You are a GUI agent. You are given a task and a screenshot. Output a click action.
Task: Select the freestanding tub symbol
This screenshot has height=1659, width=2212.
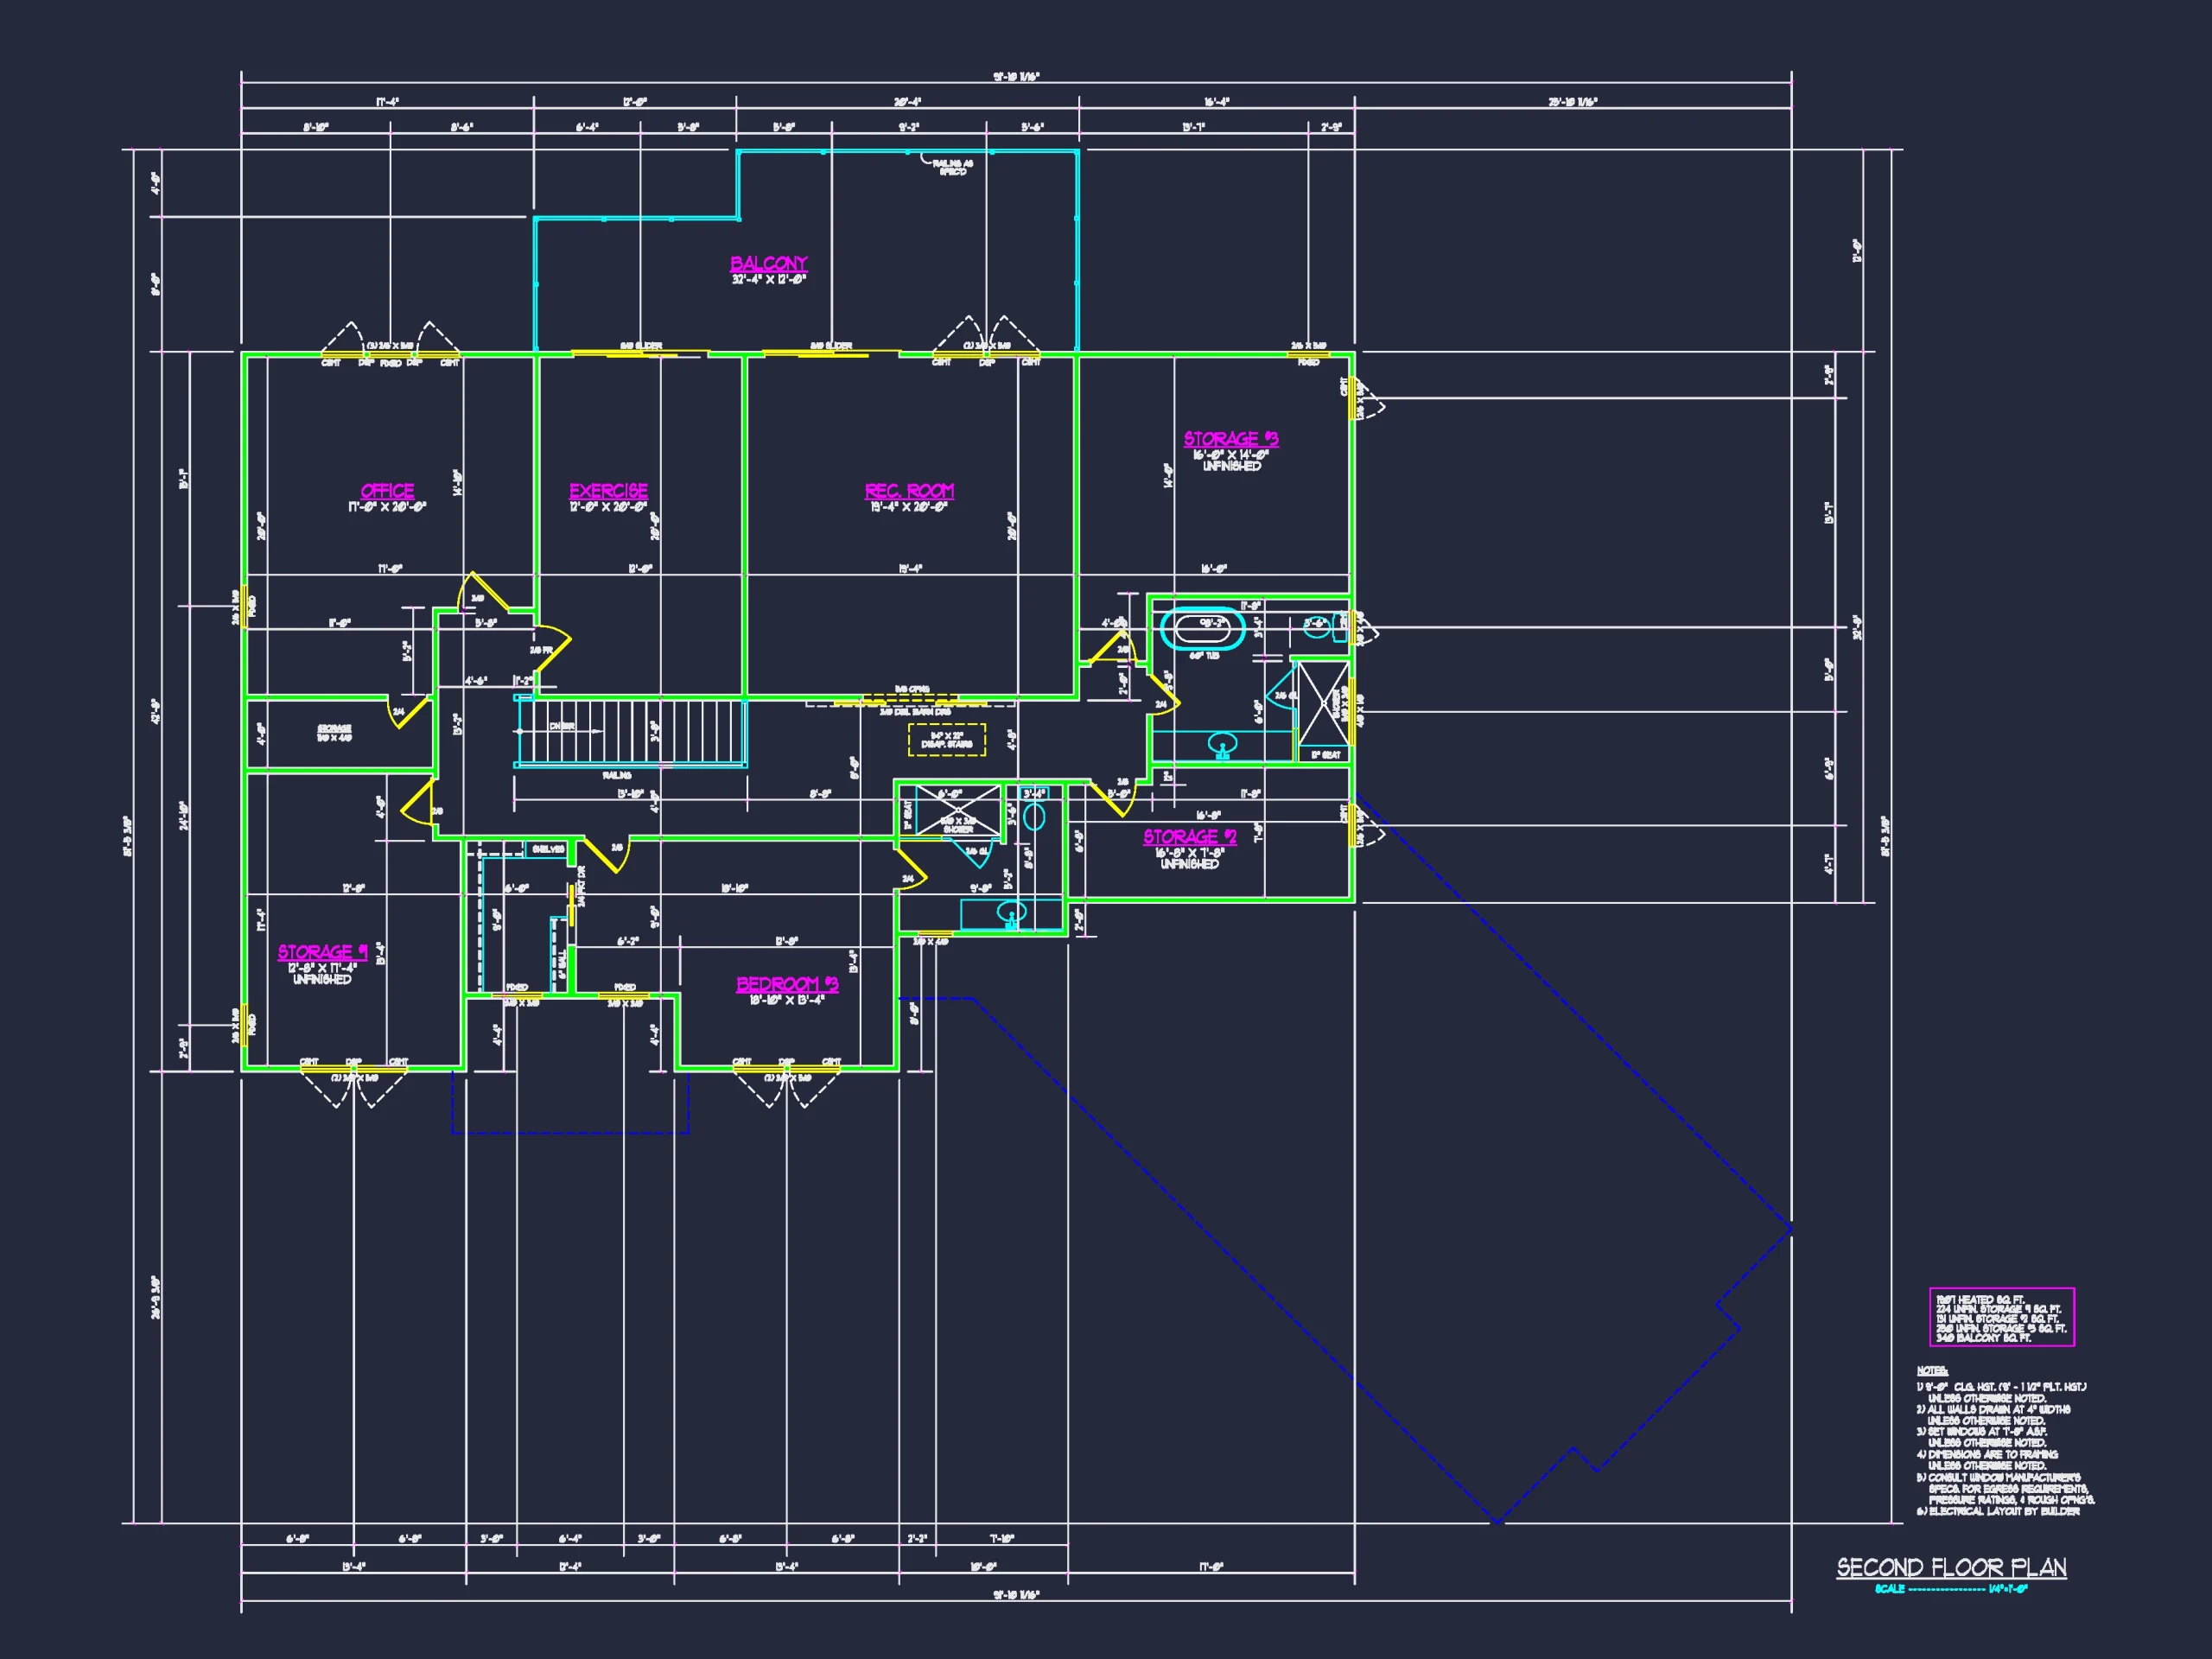tap(1203, 629)
